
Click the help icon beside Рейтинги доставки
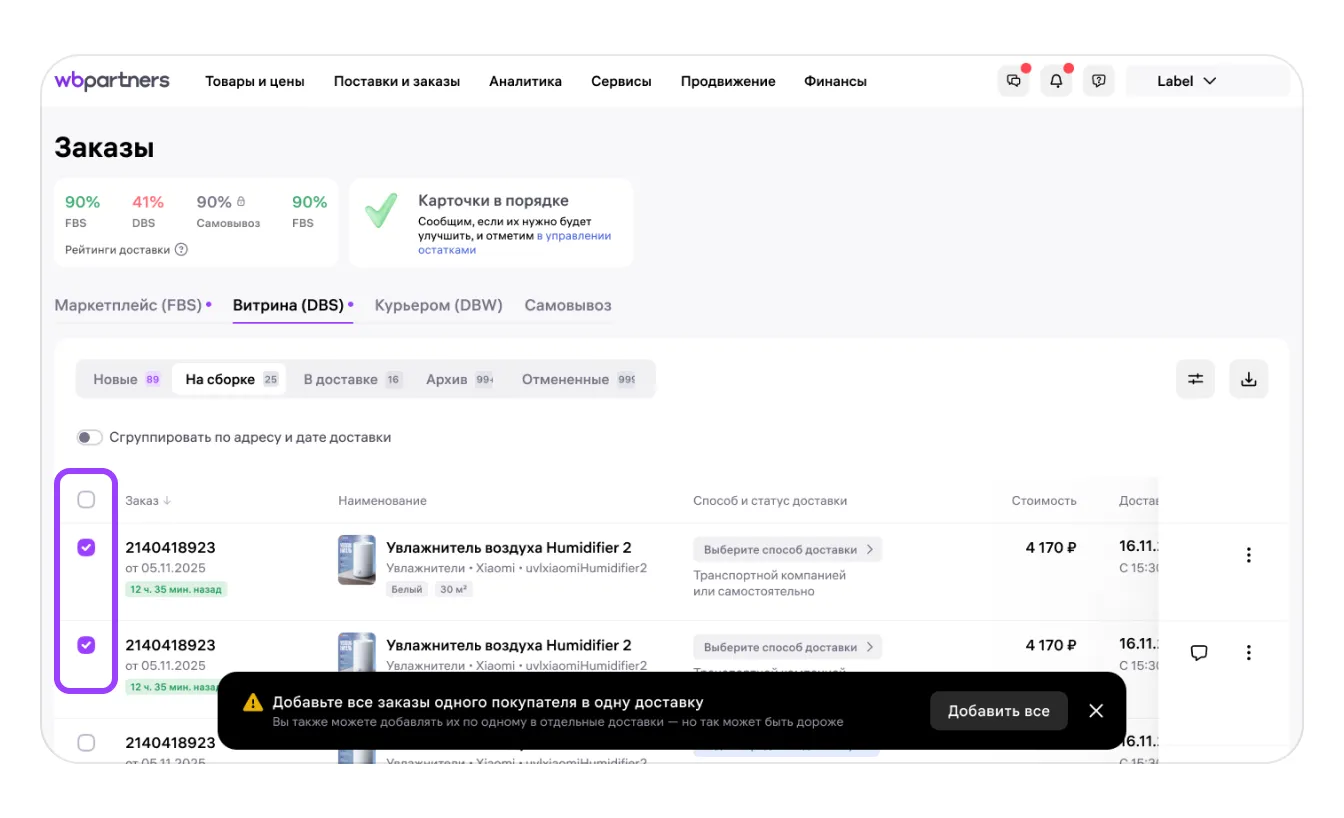(182, 250)
